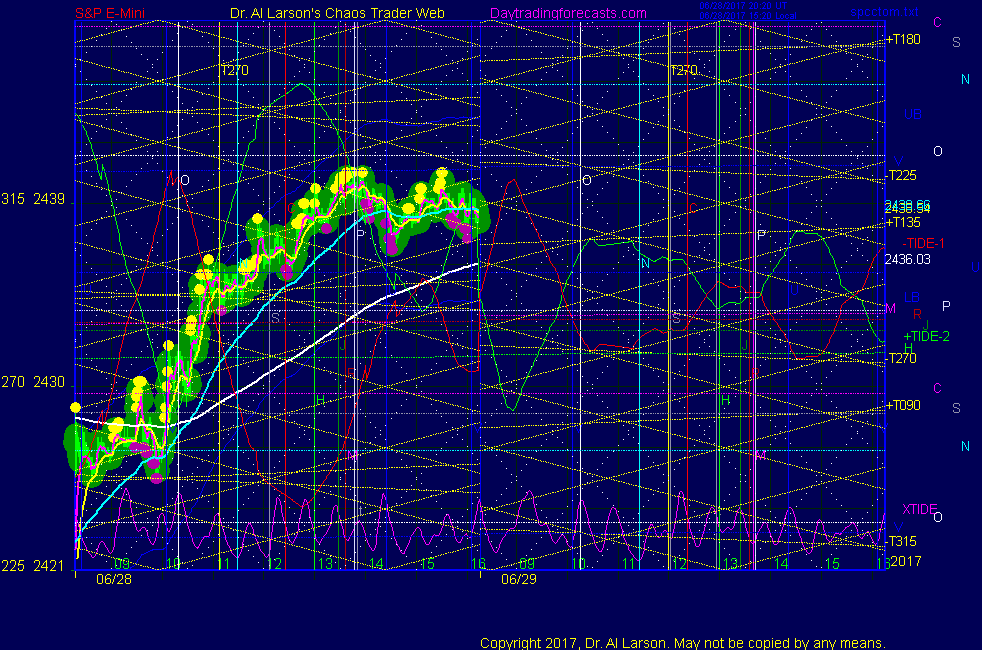Screen dimensions: 982x650
Task: Click the '2436.03' price value
Action: pos(907,259)
